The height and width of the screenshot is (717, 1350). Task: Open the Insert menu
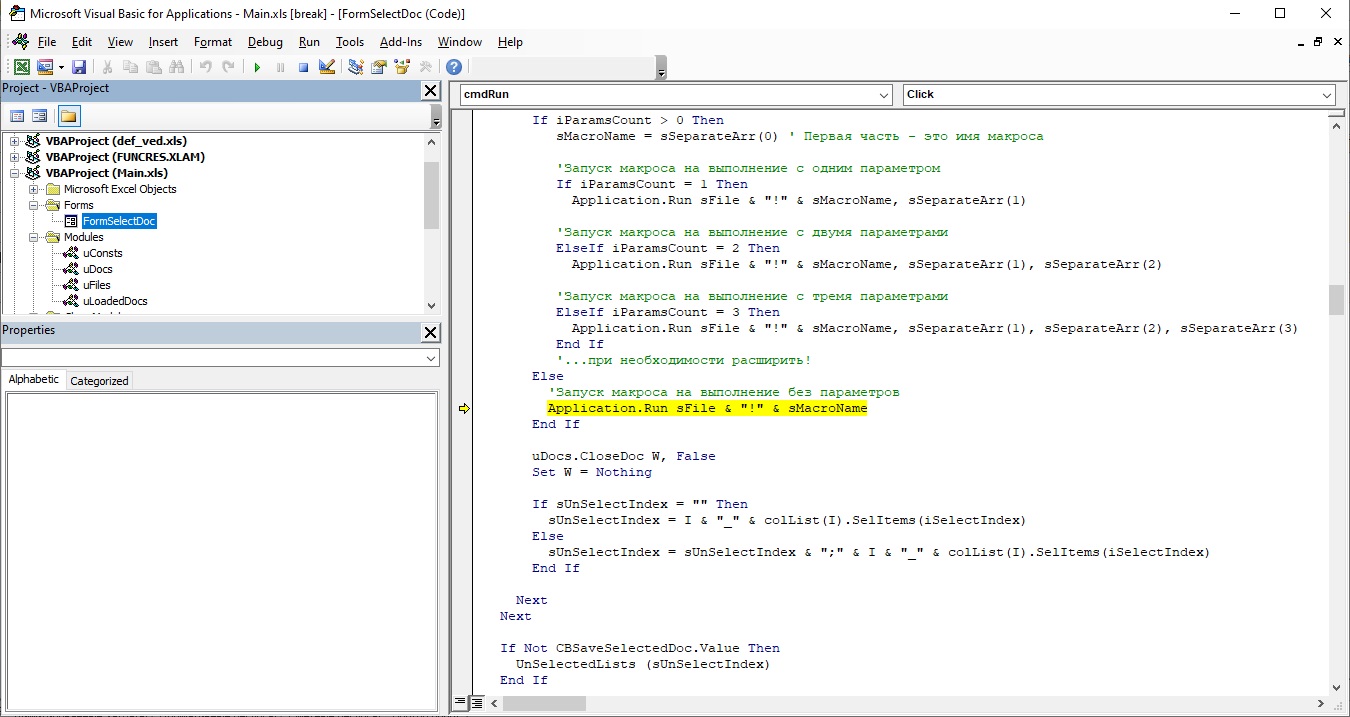[163, 42]
